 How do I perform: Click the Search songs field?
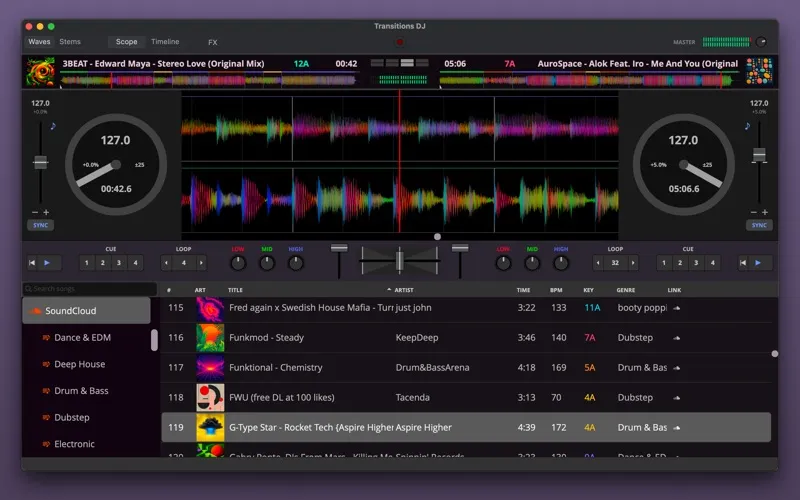point(90,289)
